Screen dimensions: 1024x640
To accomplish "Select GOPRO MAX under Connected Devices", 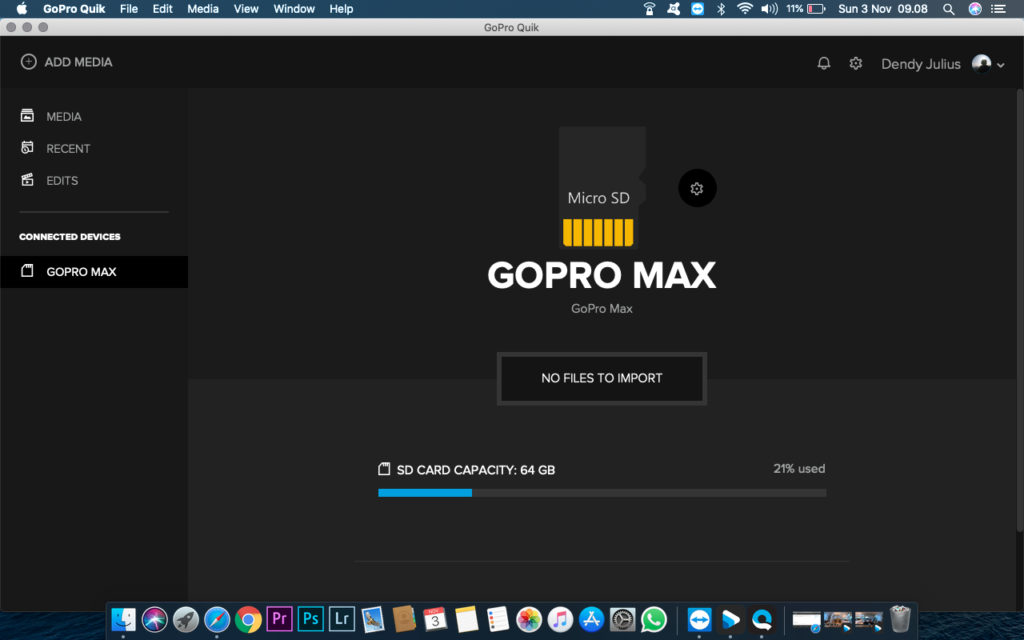I will [x=82, y=271].
